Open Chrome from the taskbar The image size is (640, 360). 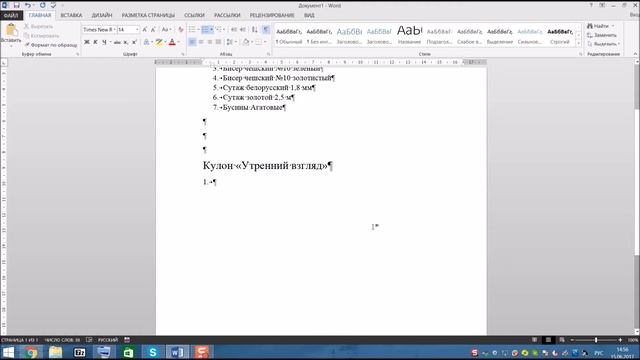pos(31,352)
